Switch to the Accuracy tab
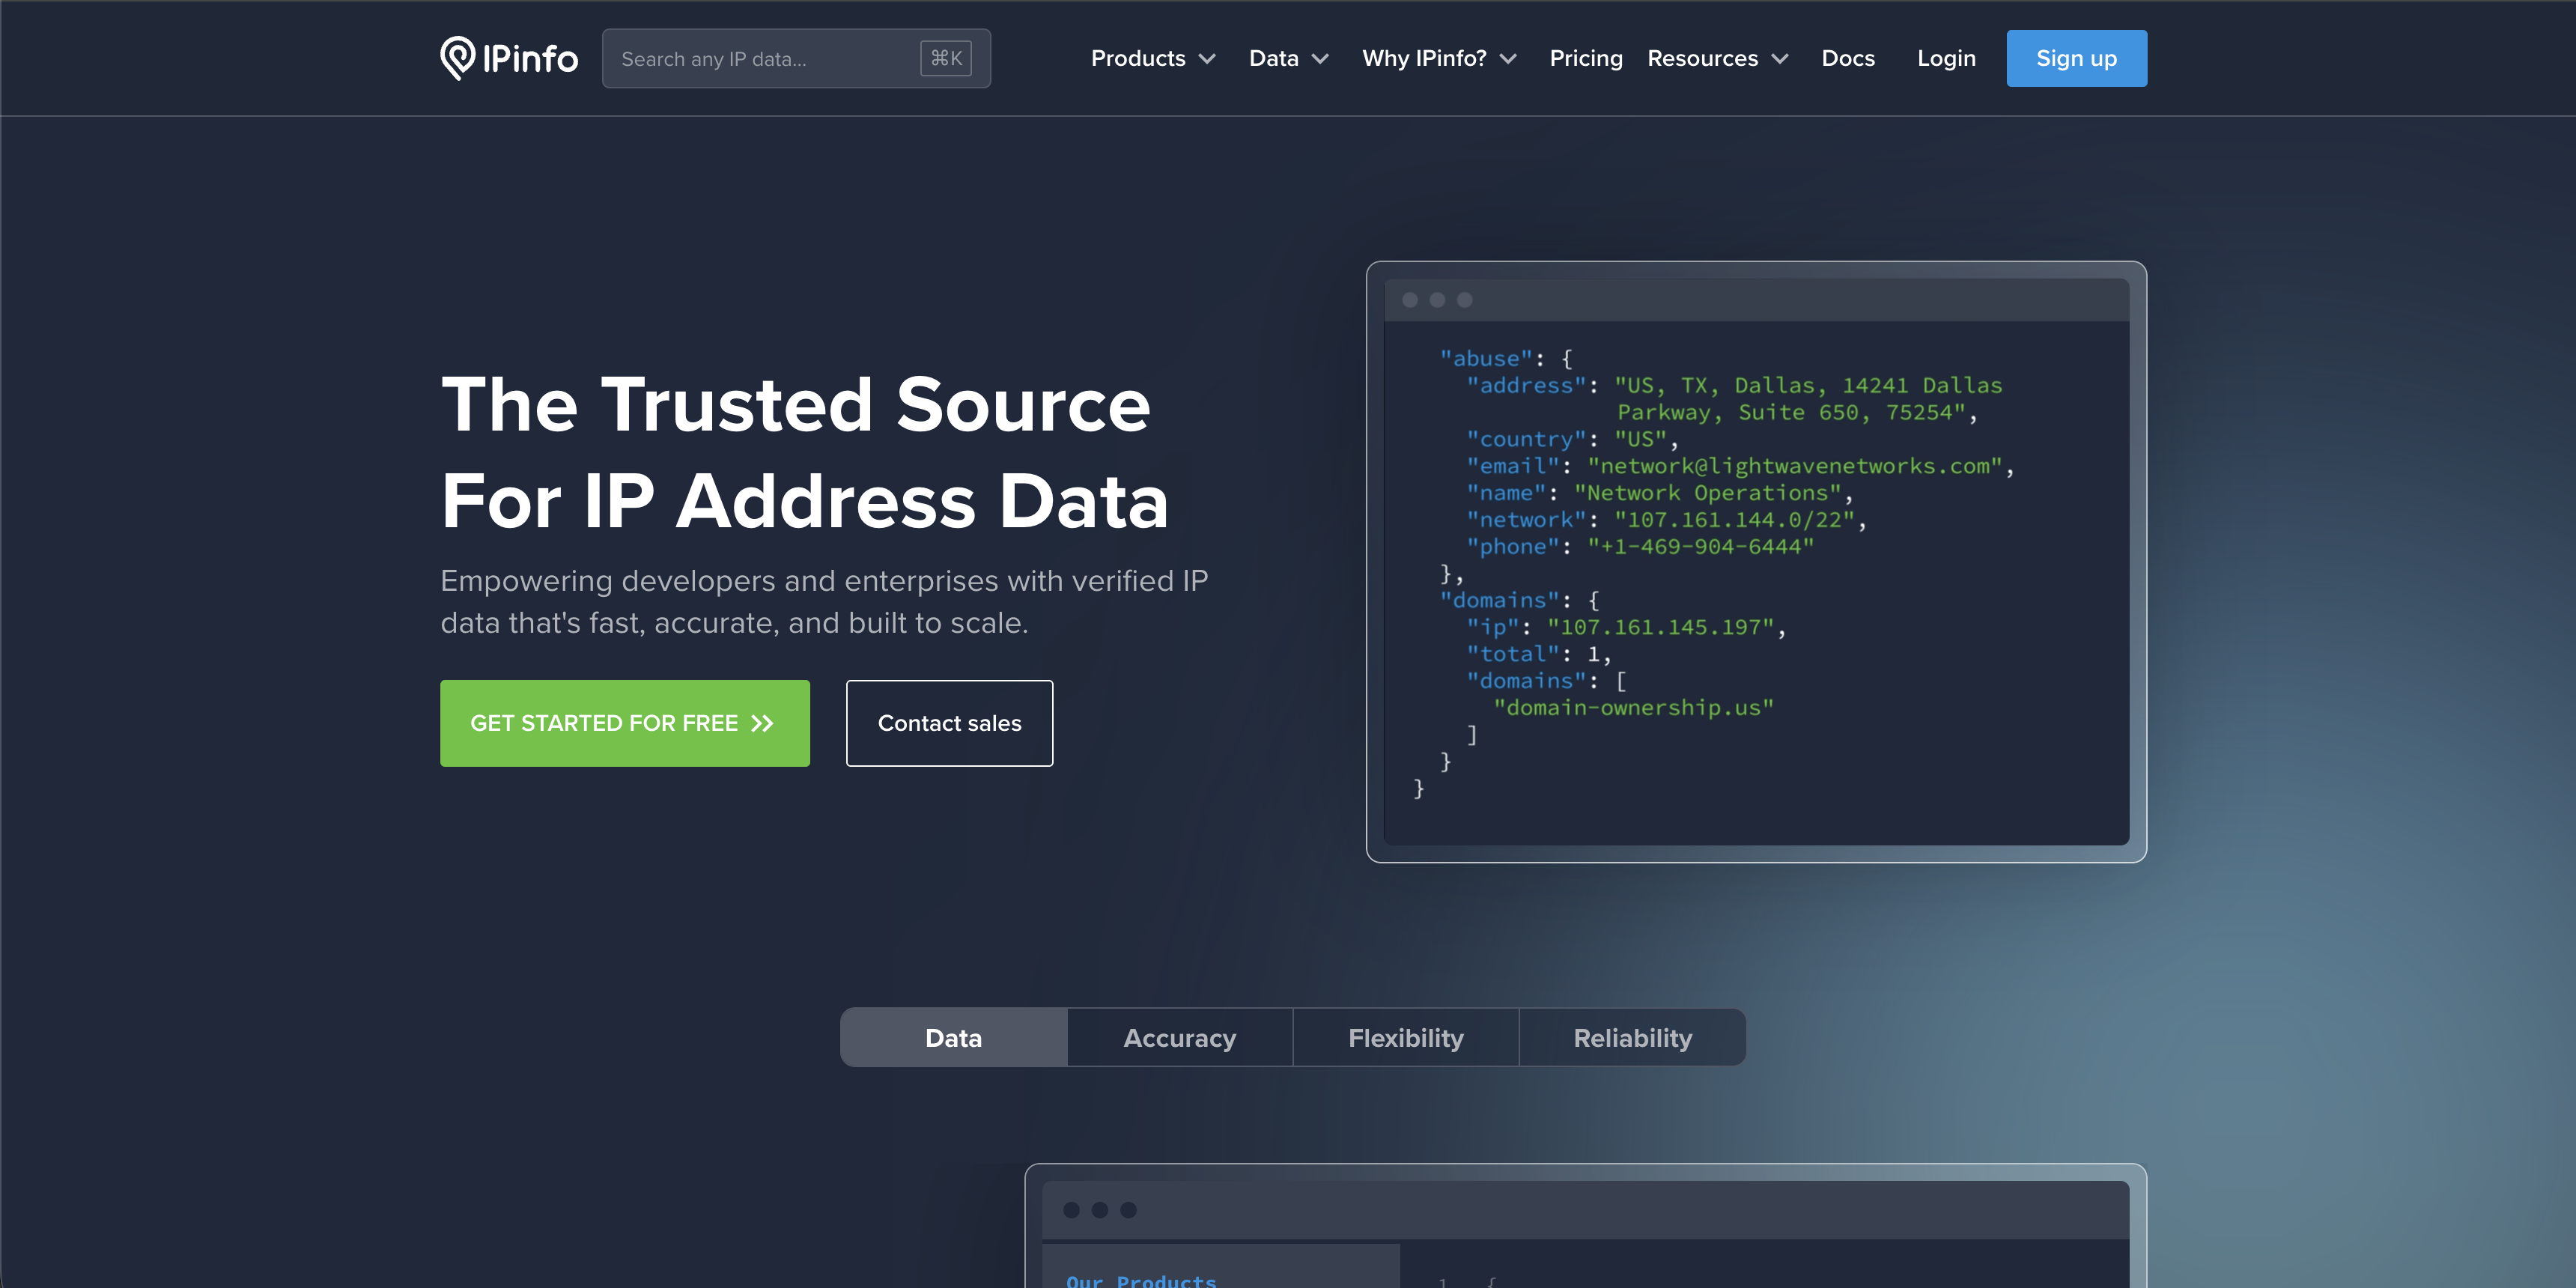This screenshot has height=1288, width=2576. [1179, 1037]
